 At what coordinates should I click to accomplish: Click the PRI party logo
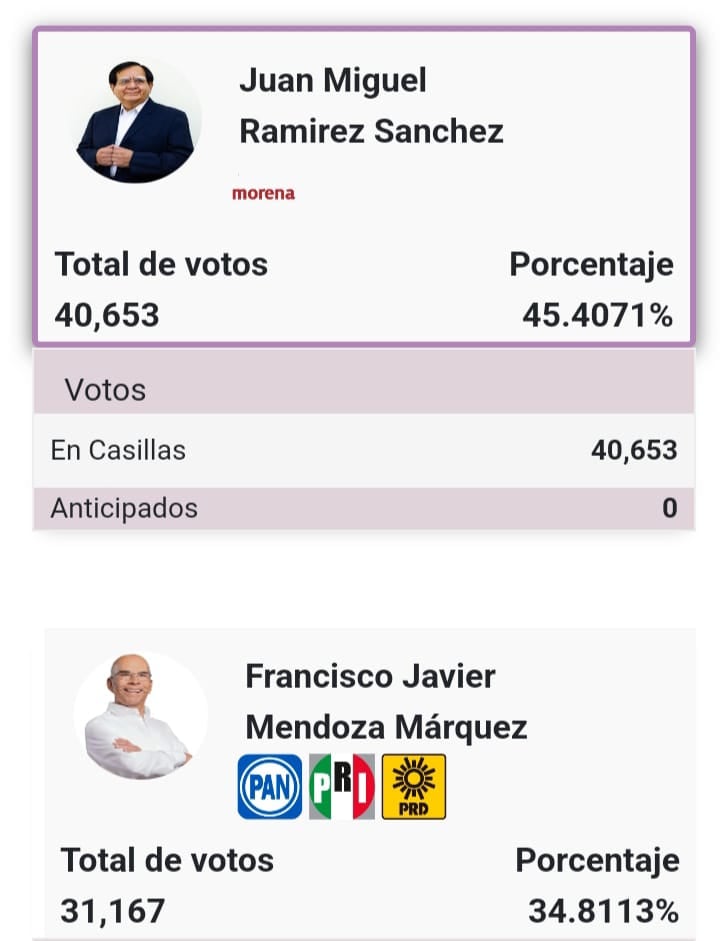pyautogui.click(x=341, y=786)
